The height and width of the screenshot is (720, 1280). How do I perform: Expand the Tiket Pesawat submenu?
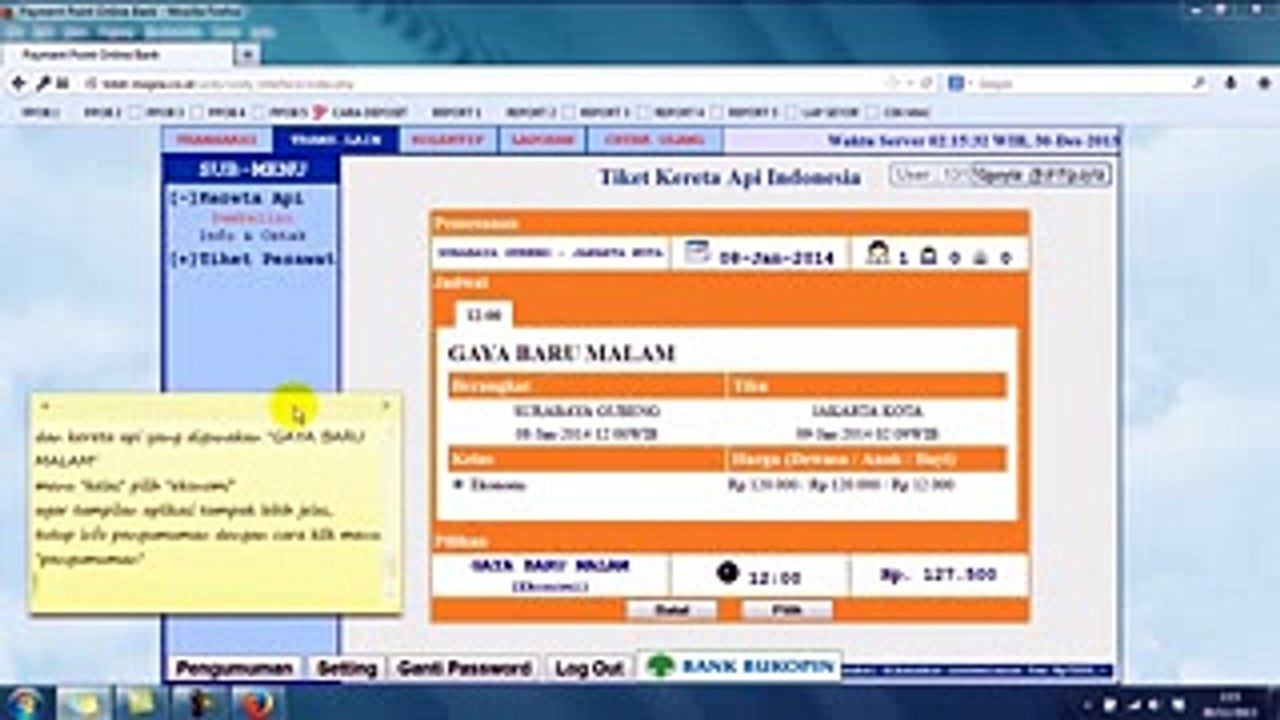(182, 260)
